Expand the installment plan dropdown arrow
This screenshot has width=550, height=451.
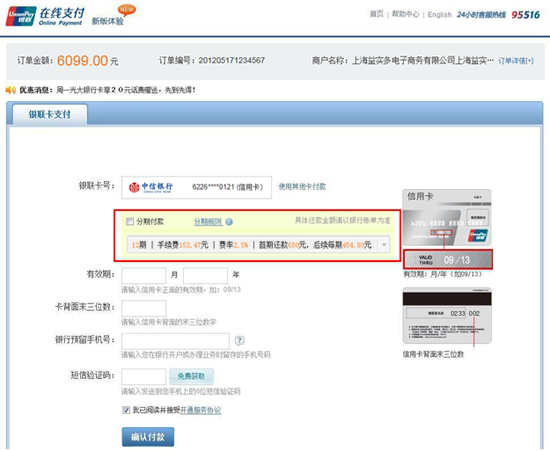pos(384,244)
